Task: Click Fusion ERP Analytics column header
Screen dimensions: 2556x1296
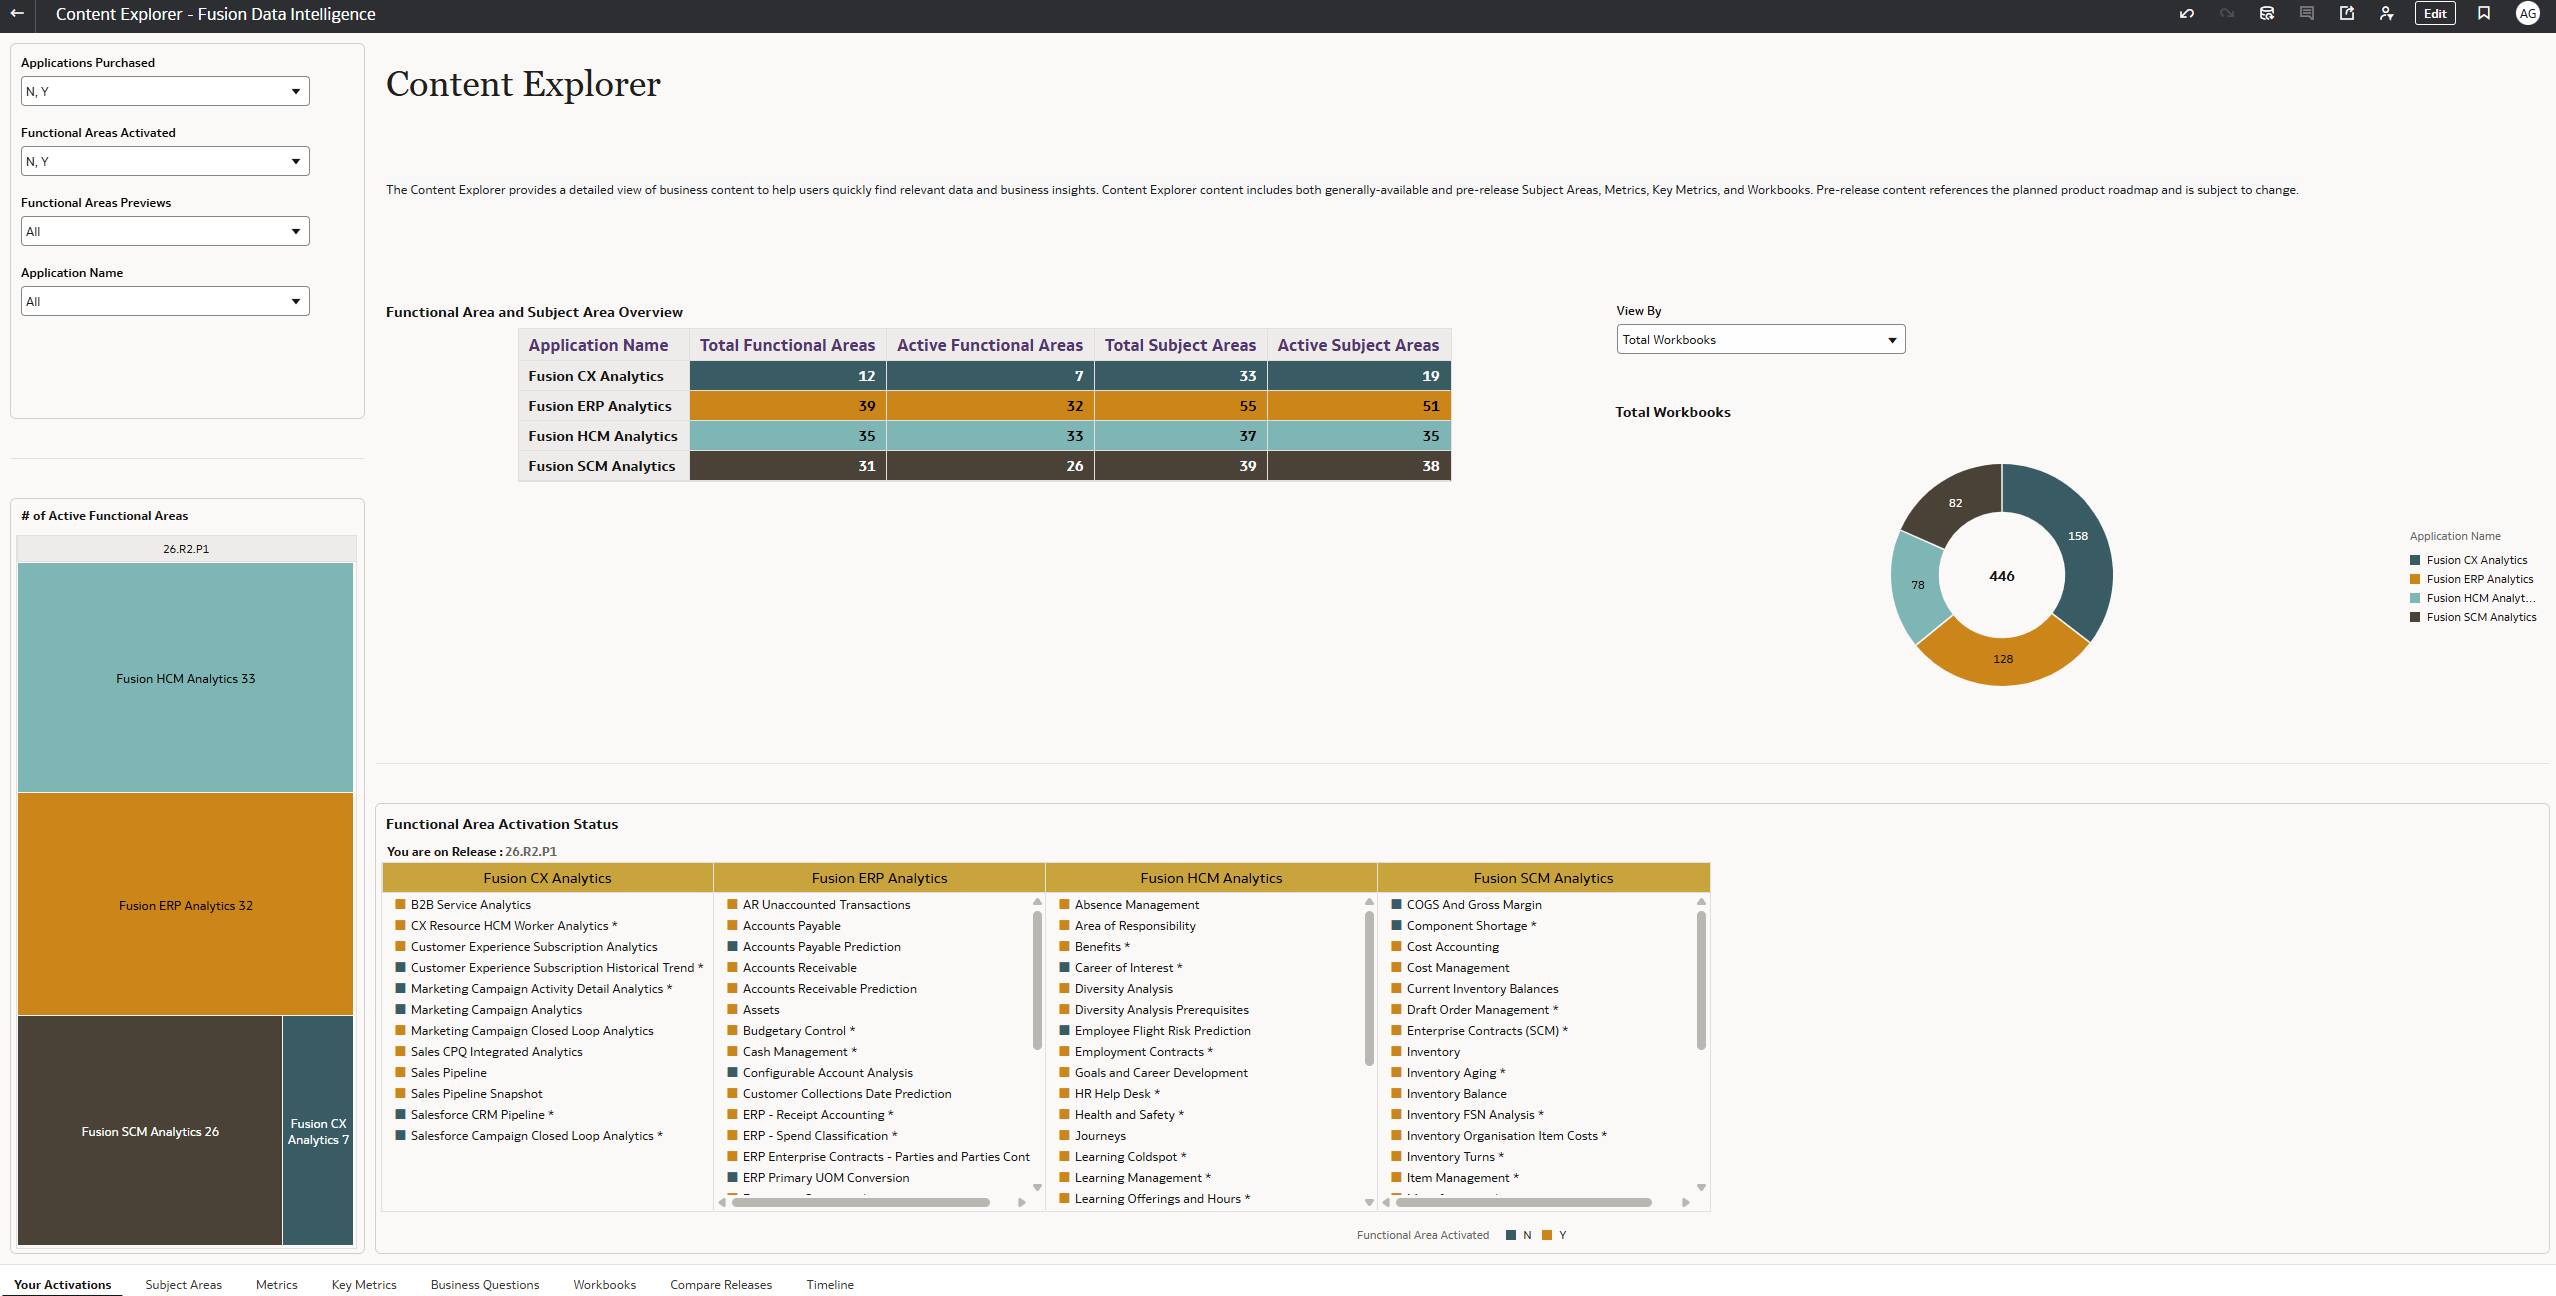Action: tap(879, 878)
